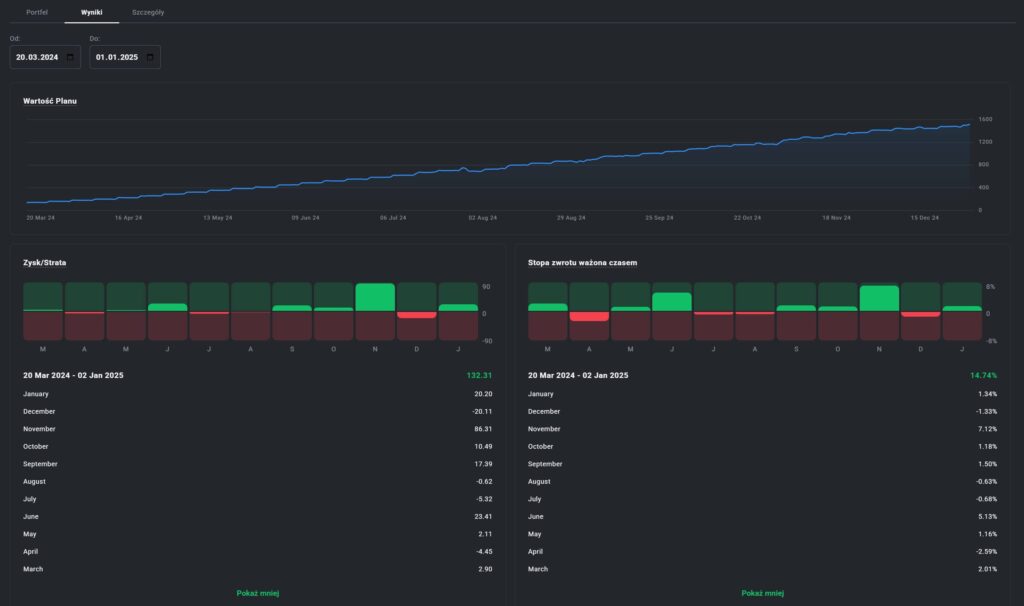Click the start date text 20.03.2024
Viewport: 1024px width, 606px height.
37,58
